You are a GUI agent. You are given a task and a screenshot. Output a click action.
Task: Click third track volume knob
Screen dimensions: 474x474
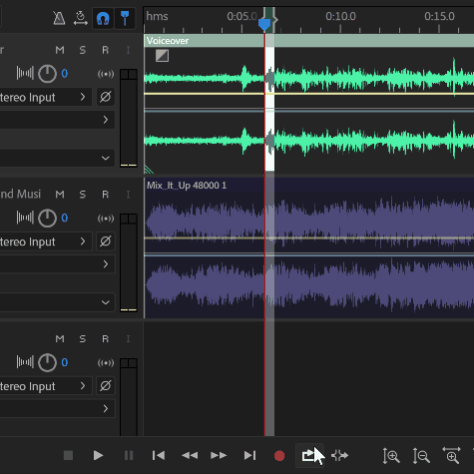(x=47, y=362)
